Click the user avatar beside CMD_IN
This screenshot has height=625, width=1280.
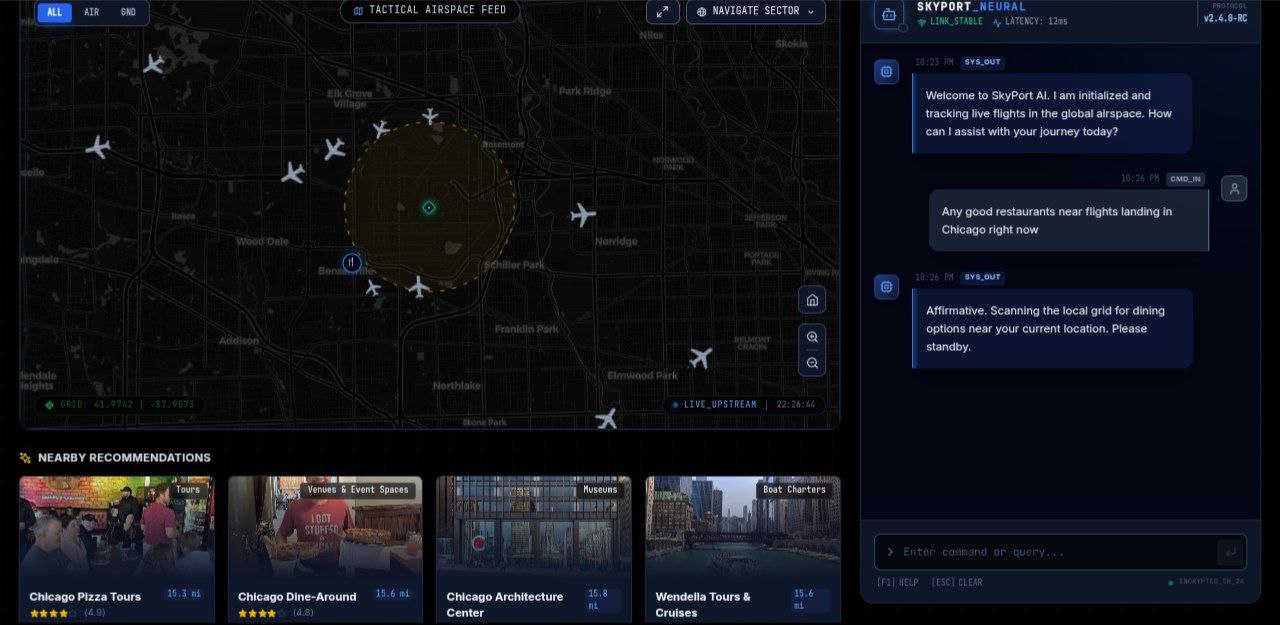(1234, 188)
